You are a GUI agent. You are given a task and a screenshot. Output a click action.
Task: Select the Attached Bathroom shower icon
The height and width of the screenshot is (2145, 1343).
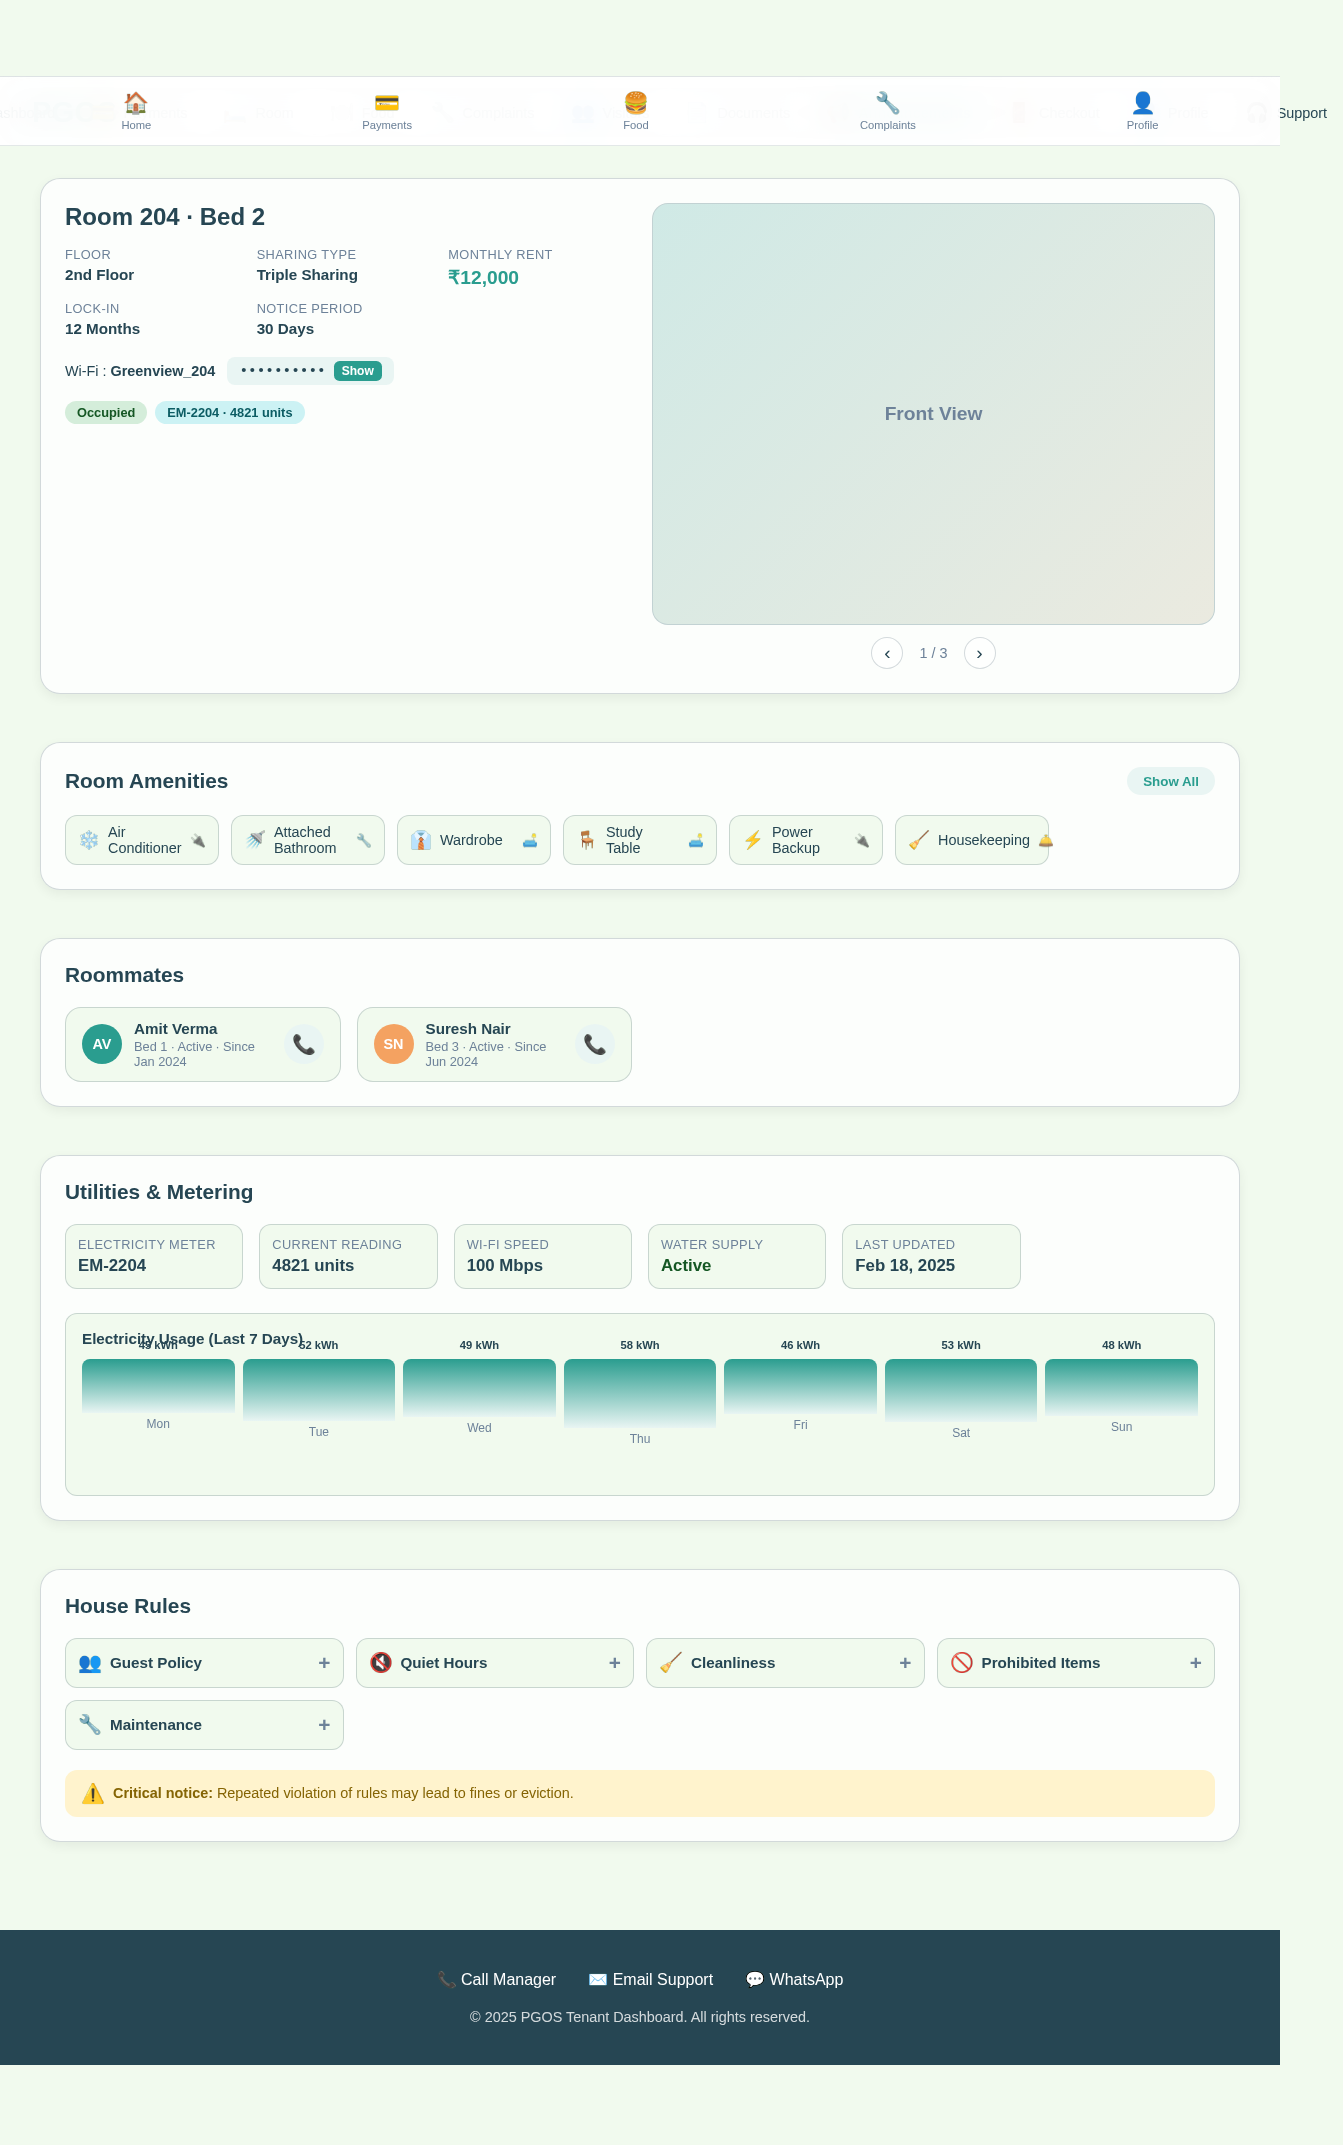coord(255,840)
